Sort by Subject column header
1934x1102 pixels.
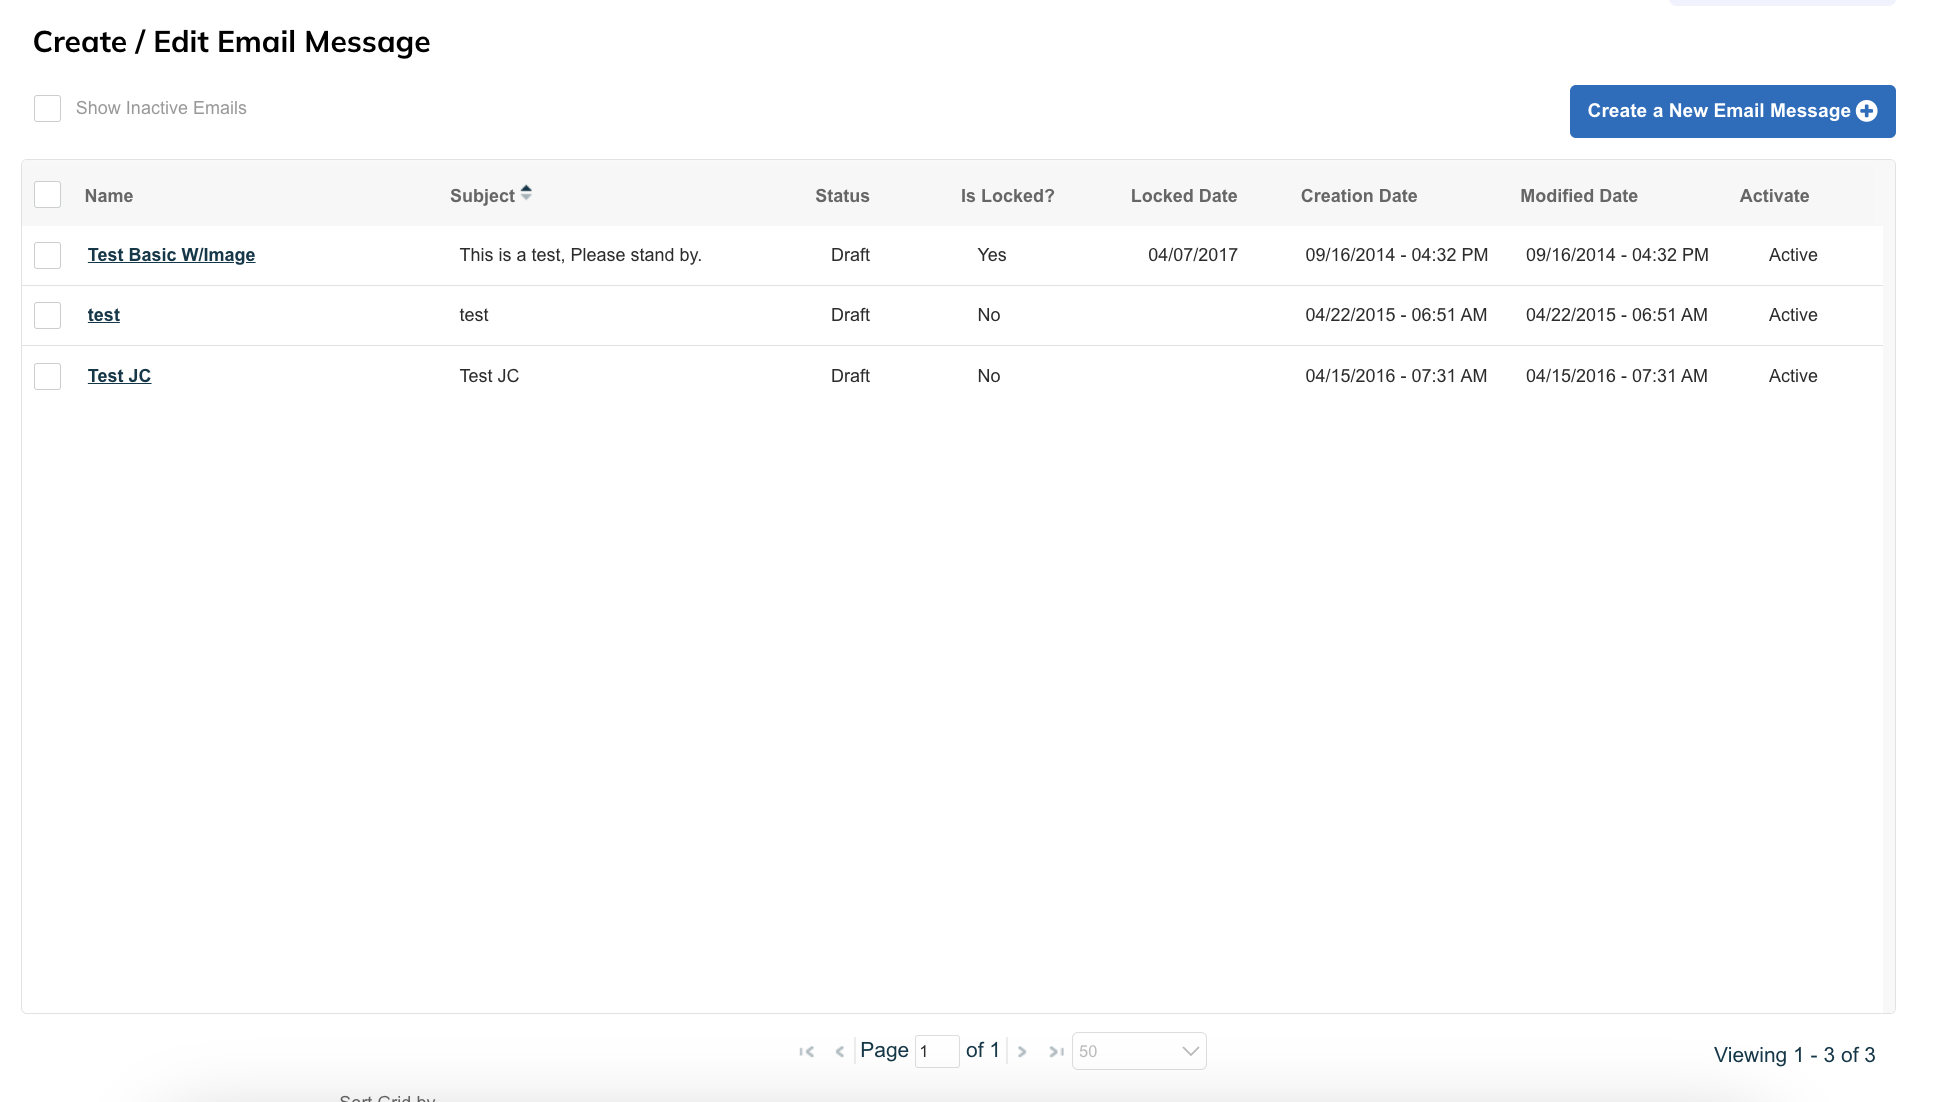pos(482,196)
